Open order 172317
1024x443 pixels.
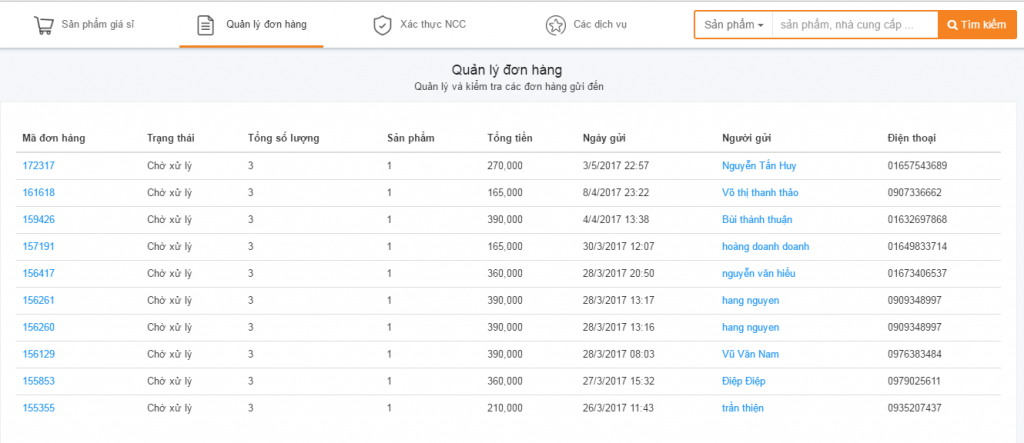tap(39, 166)
